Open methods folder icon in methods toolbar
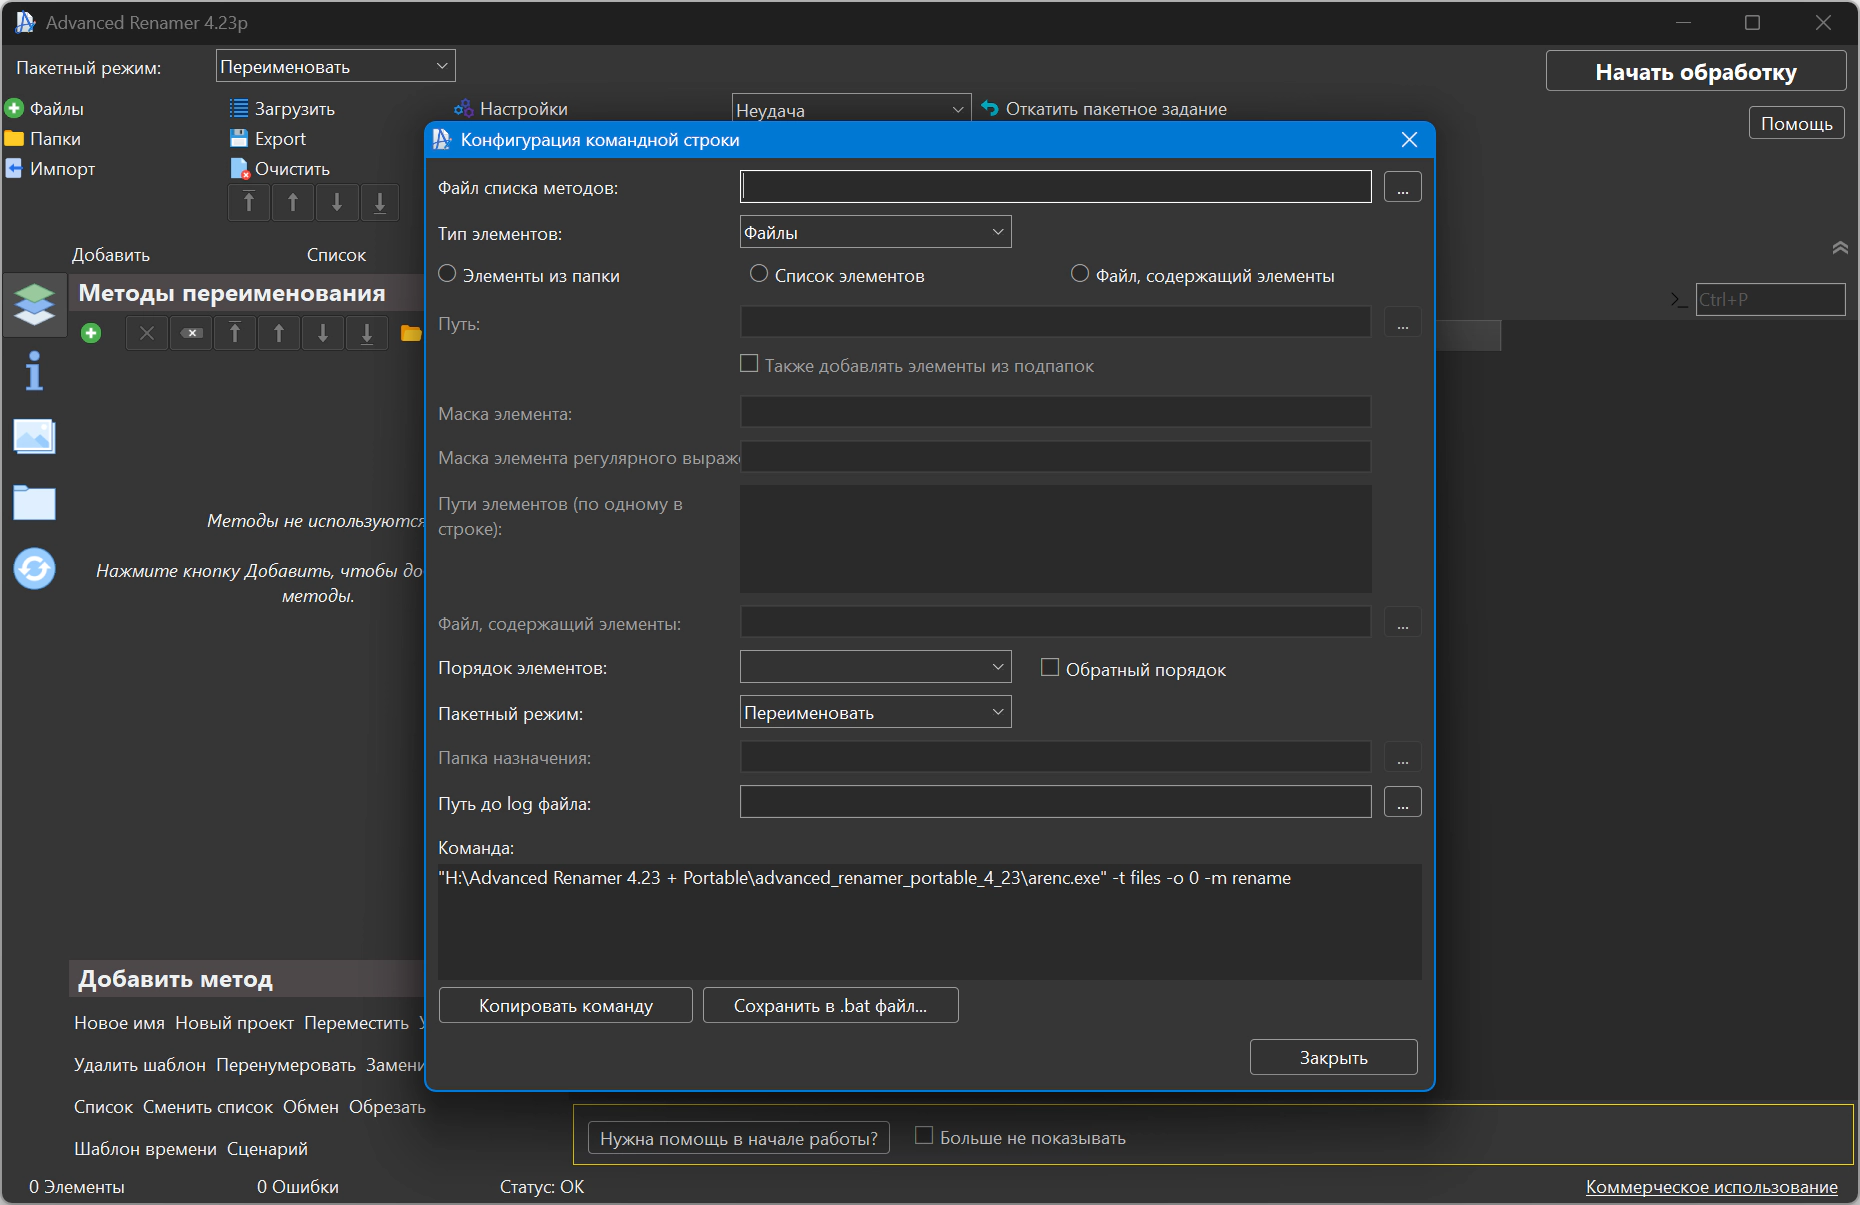 tap(410, 333)
